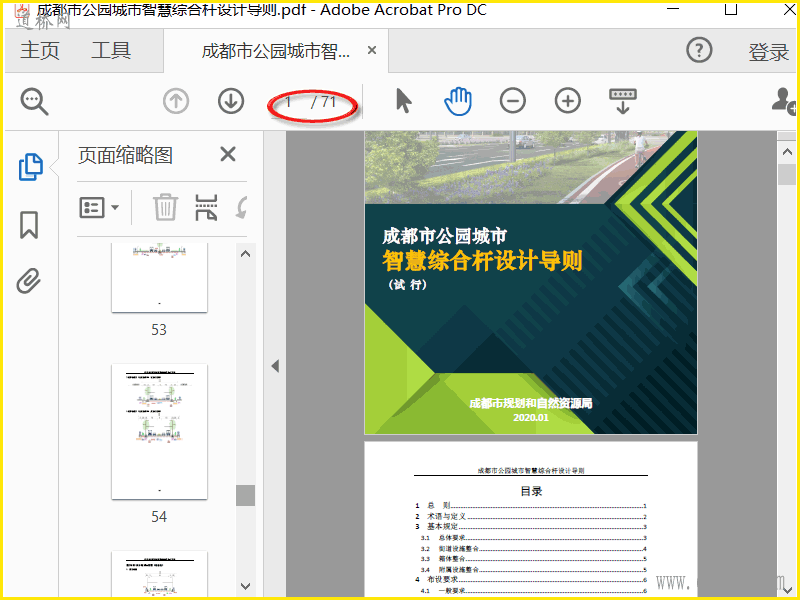Click the '/ 71' total pages text
This screenshot has width=800, height=600.
pos(323,102)
